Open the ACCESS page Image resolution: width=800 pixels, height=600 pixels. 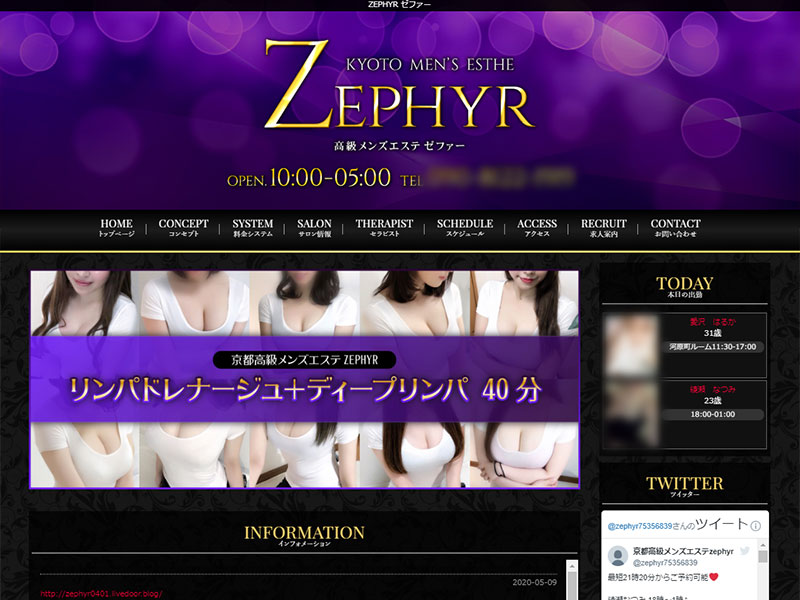point(537,228)
